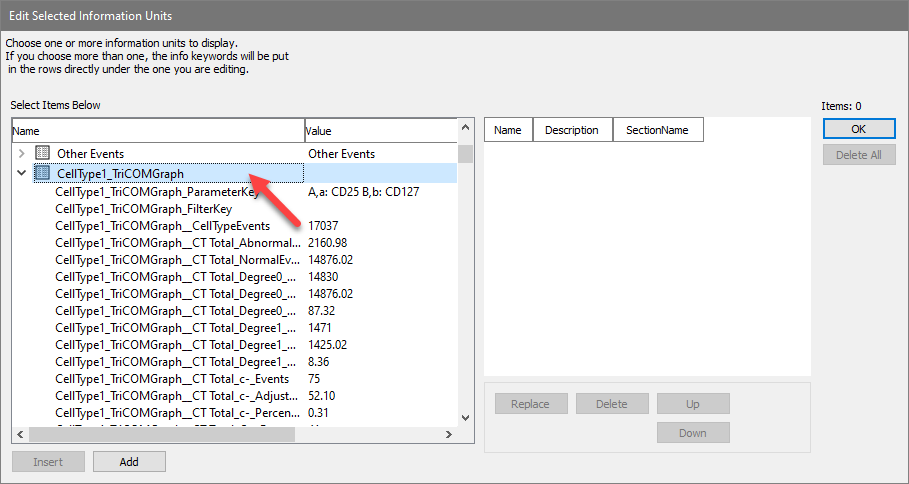Click the Description column header
Screen dimensions: 909x484
click(x=572, y=130)
